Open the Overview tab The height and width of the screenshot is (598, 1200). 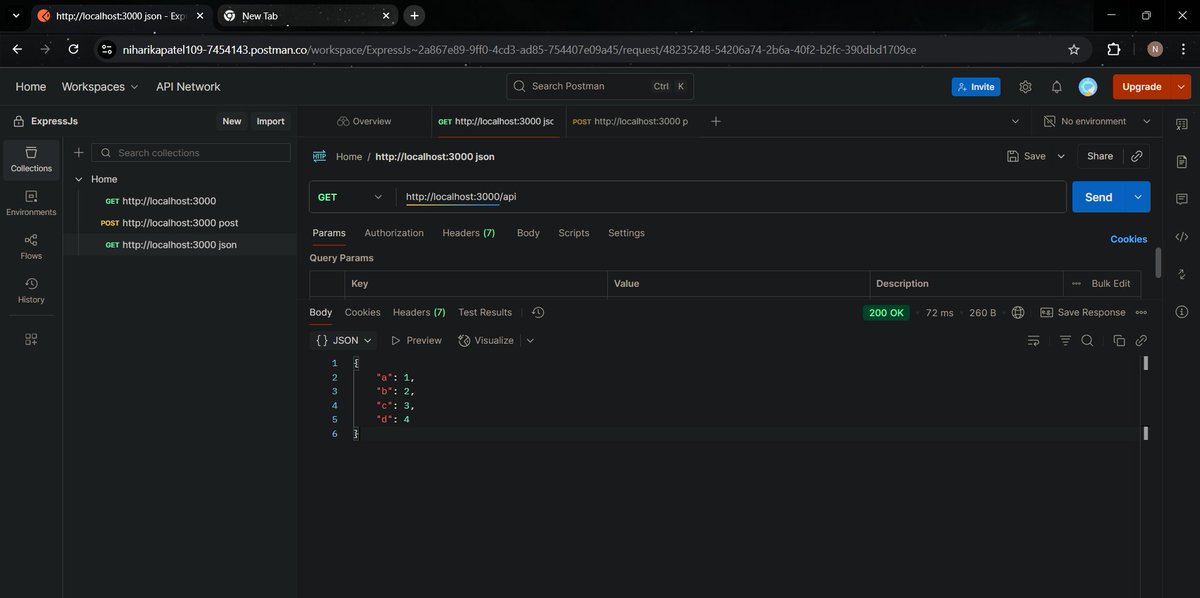click(x=364, y=121)
